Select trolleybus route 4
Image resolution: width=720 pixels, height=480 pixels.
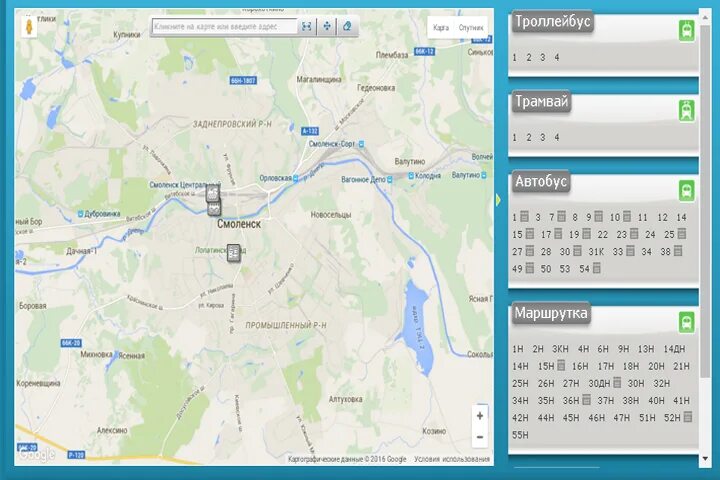pyautogui.click(x=557, y=57)
